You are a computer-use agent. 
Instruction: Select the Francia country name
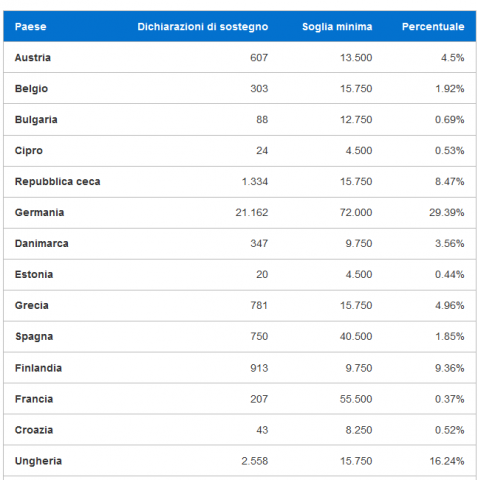click(x=34, y=399)
